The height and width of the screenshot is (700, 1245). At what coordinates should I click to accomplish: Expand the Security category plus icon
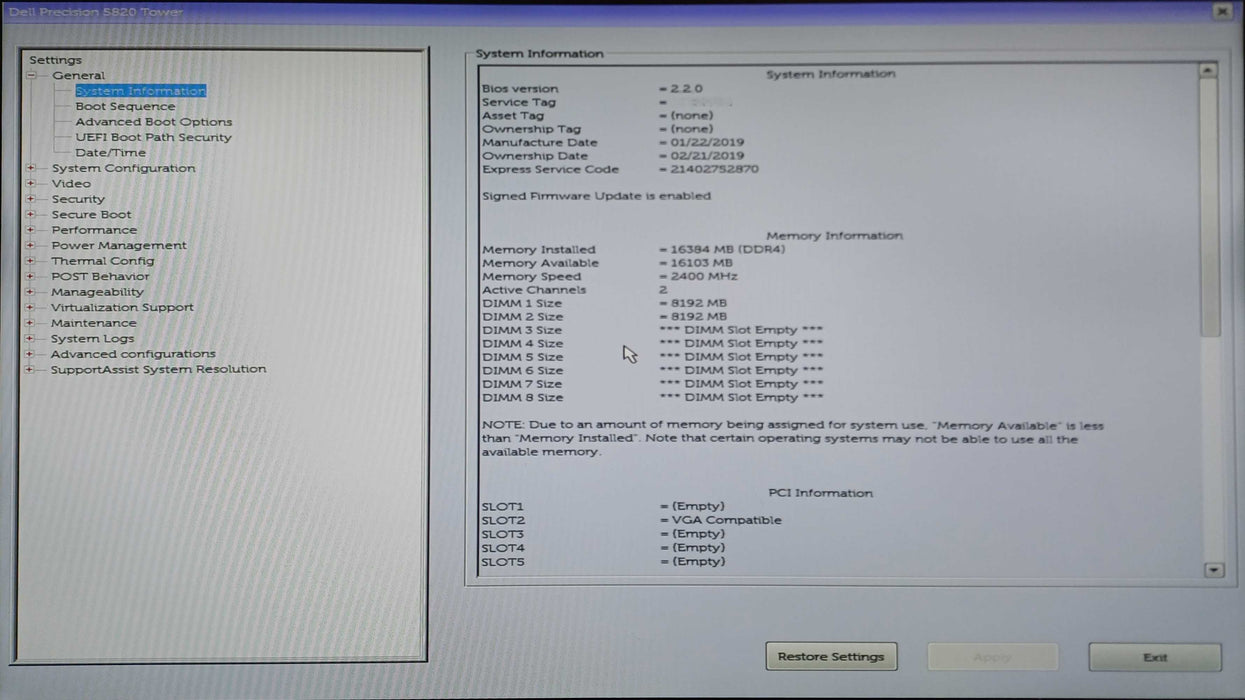[x=31, y=199]
